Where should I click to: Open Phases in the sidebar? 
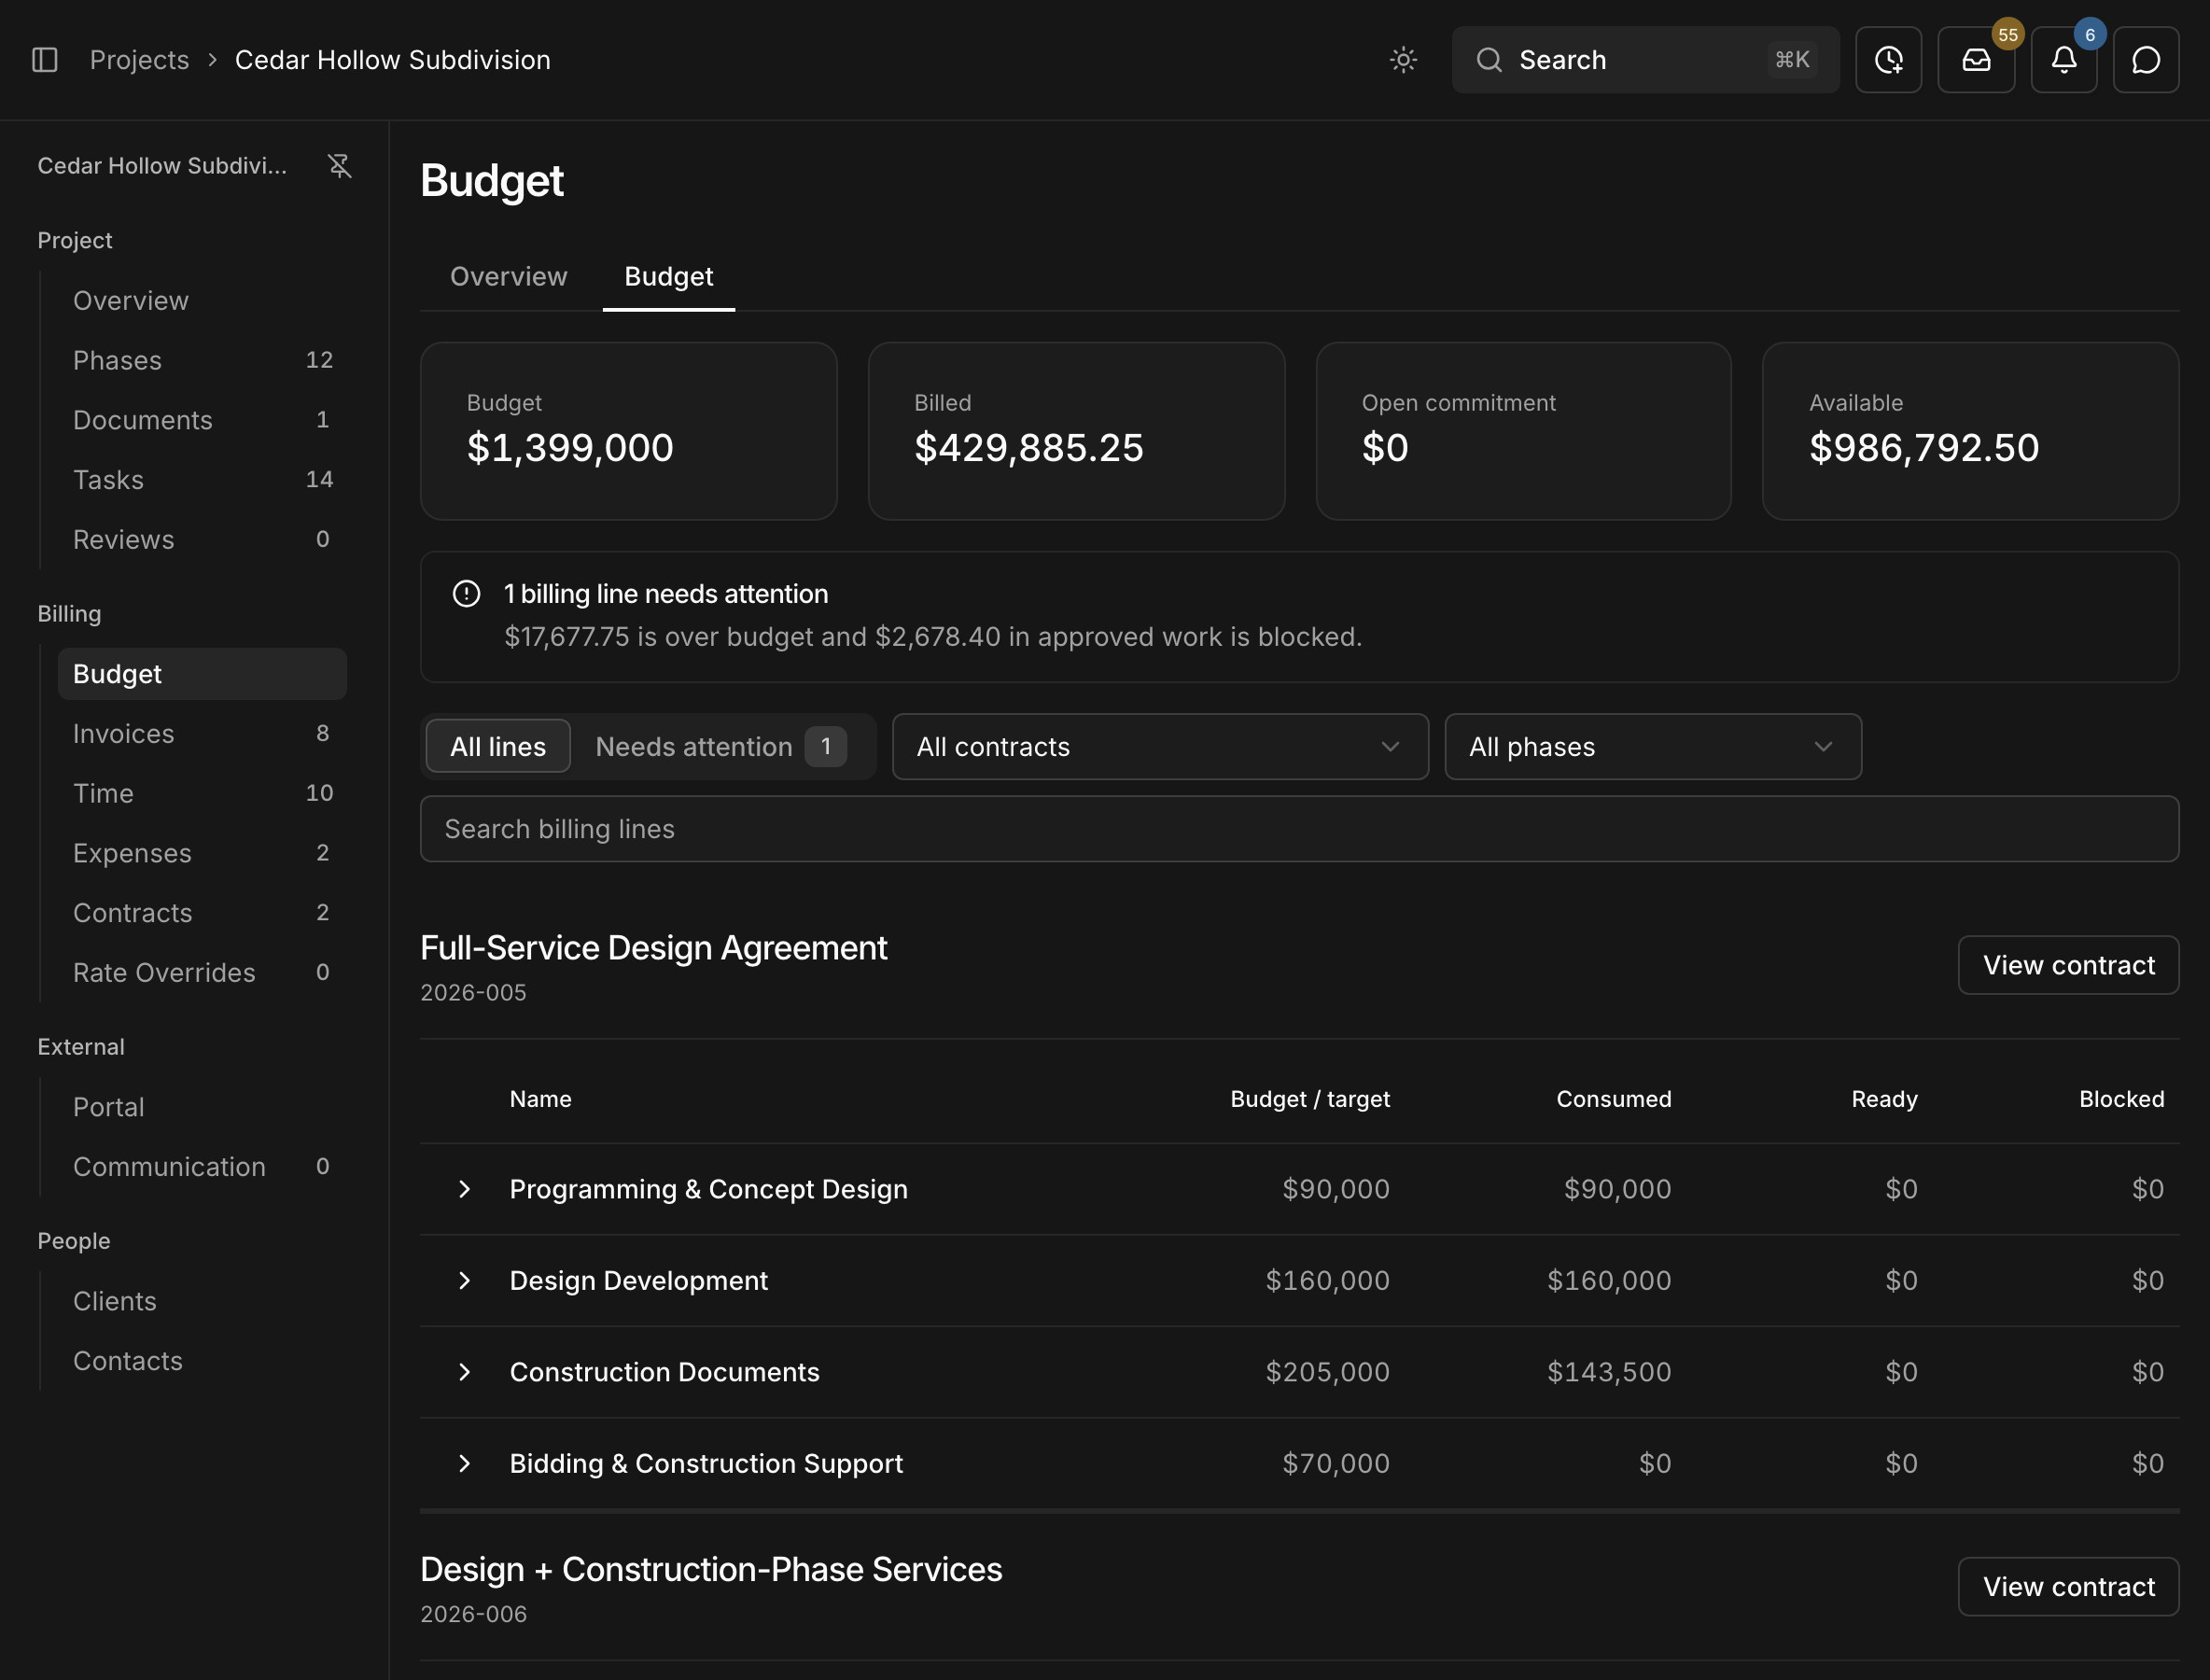202,360
